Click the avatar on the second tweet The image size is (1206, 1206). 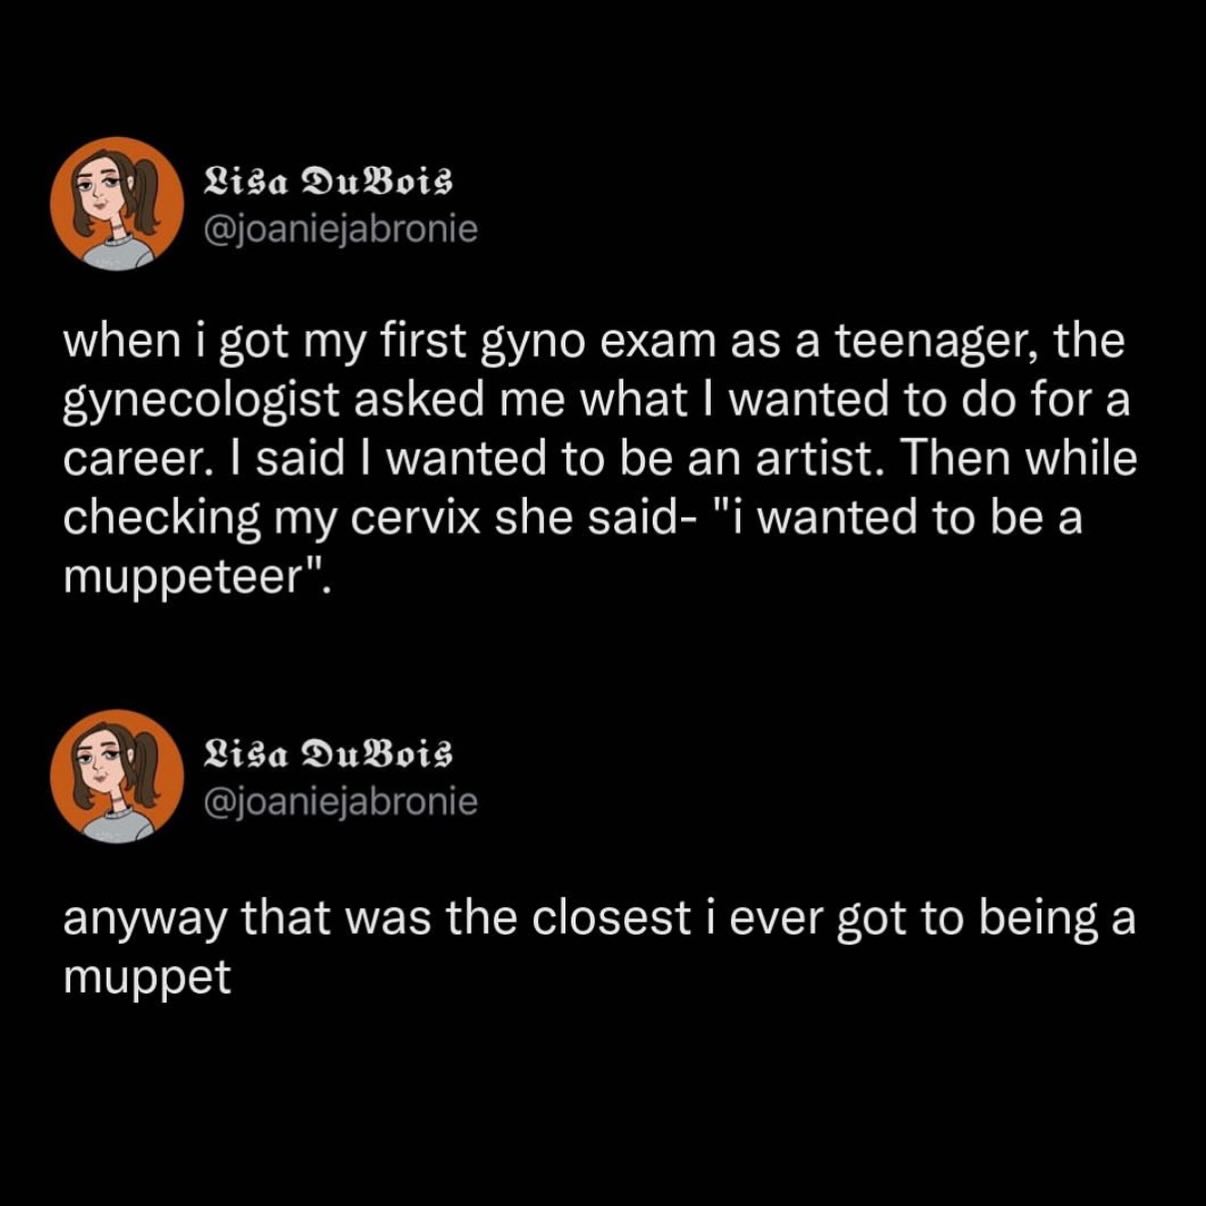(117, 776)
